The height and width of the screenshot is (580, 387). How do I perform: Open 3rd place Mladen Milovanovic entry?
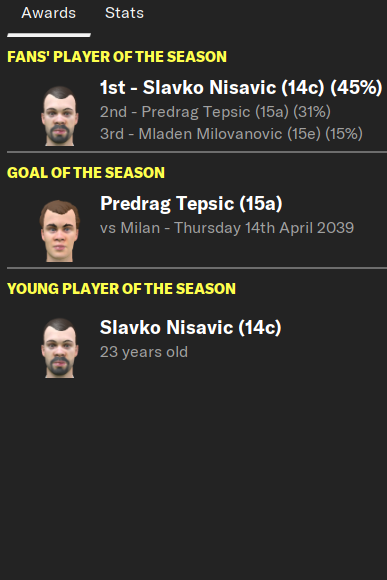[231, 134]
